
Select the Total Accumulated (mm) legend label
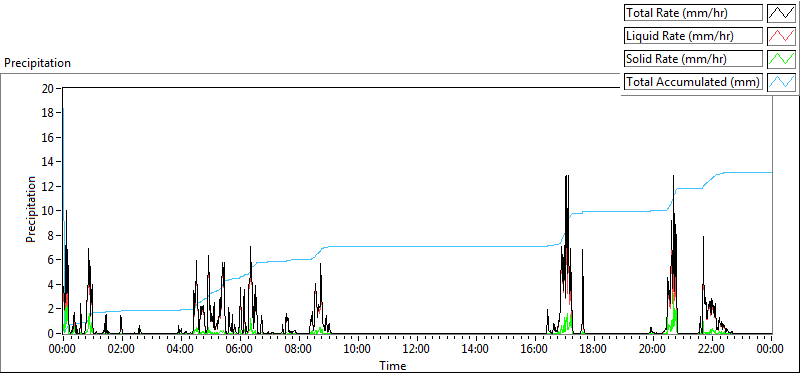(x=693, y=82)
